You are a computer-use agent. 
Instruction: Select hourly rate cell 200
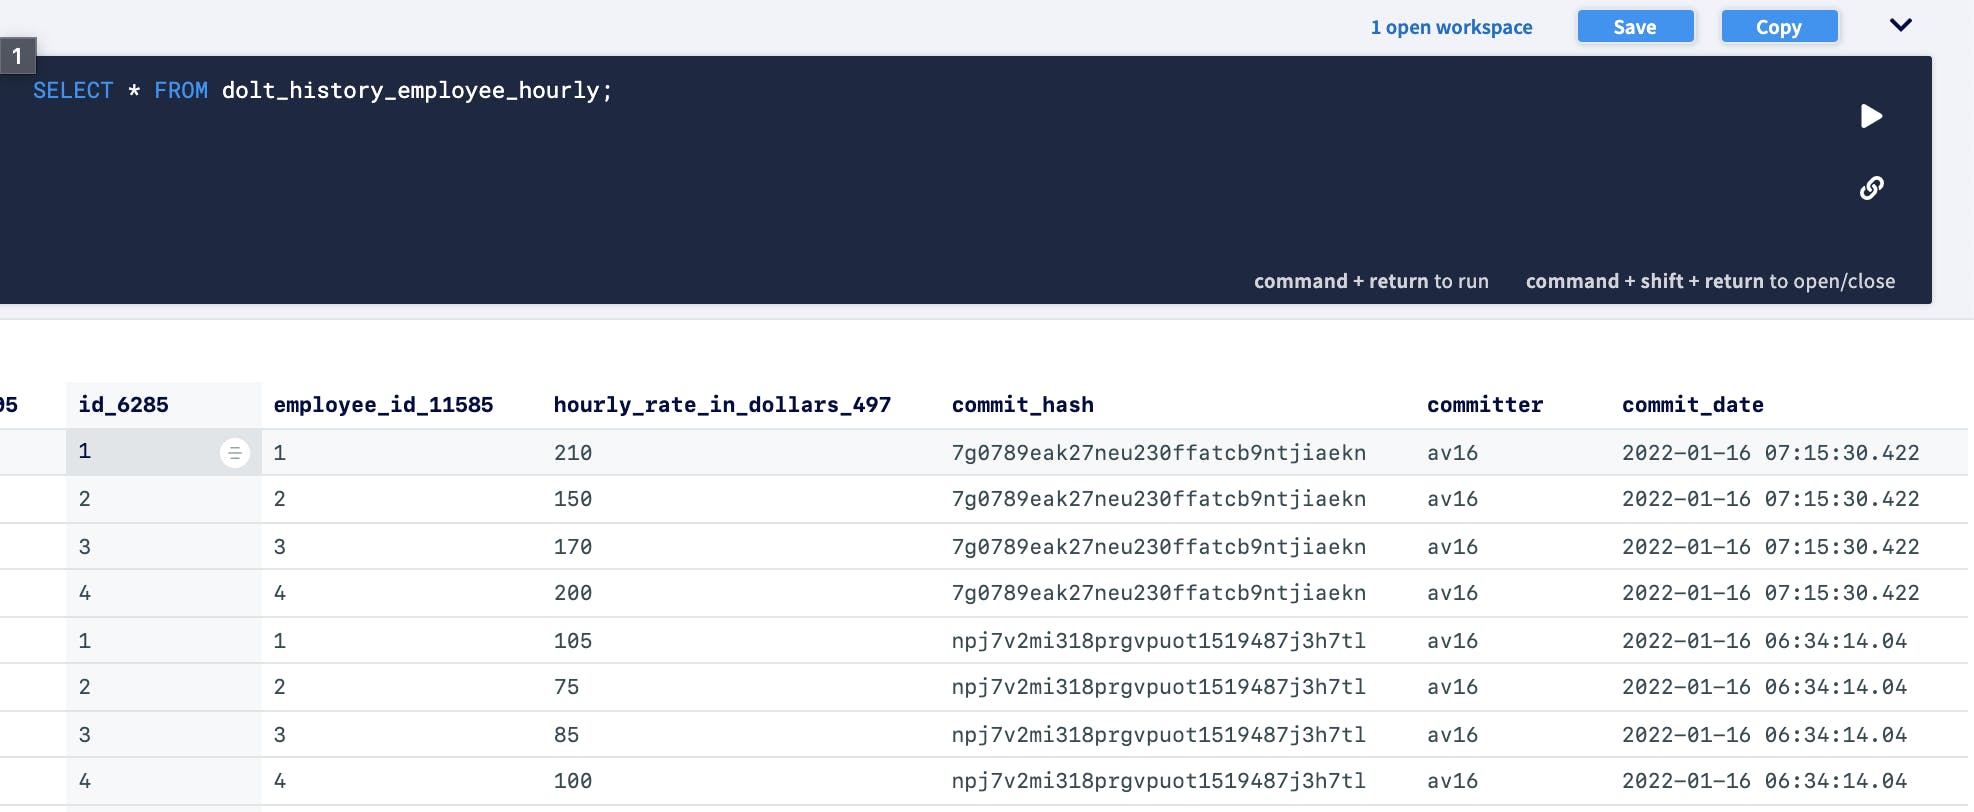tap(573, 593)
